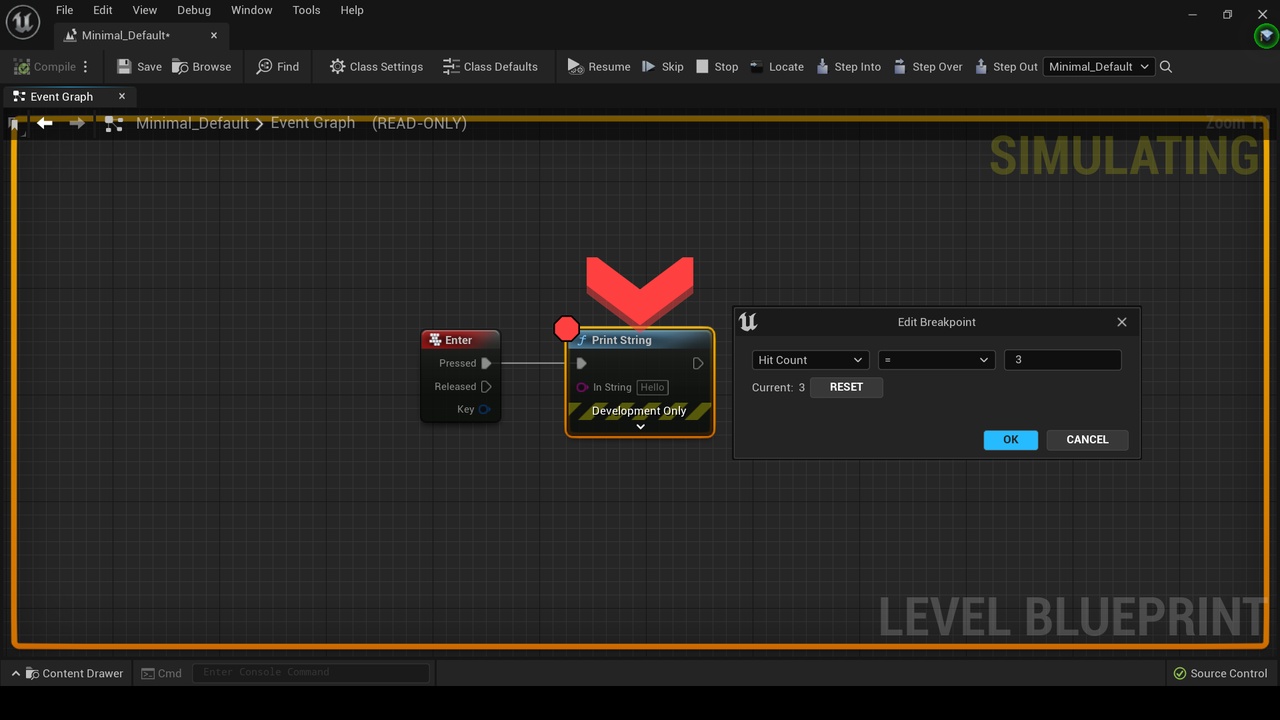Open the Tools menu
Image resolution: width=1280 pixels, height=720 pixels.
(x=306, y=10)
